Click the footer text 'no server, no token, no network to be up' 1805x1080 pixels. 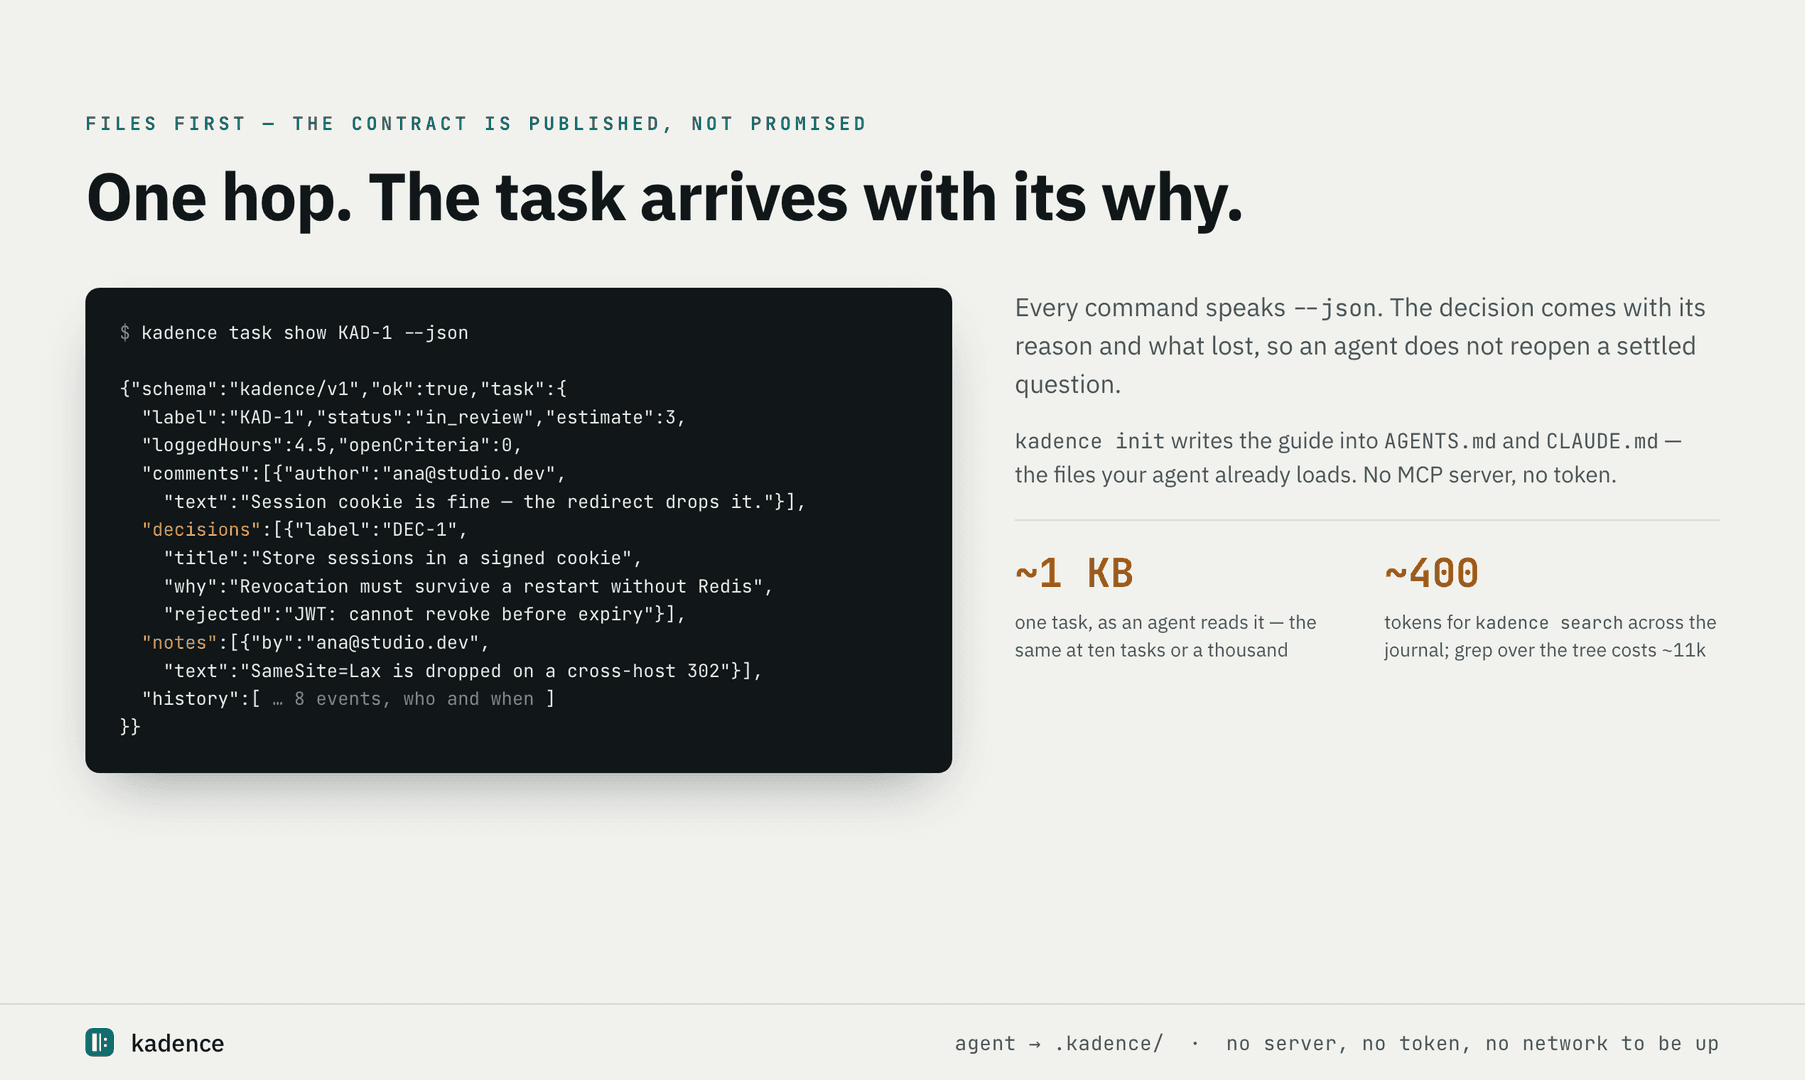pos(1472,1043)
